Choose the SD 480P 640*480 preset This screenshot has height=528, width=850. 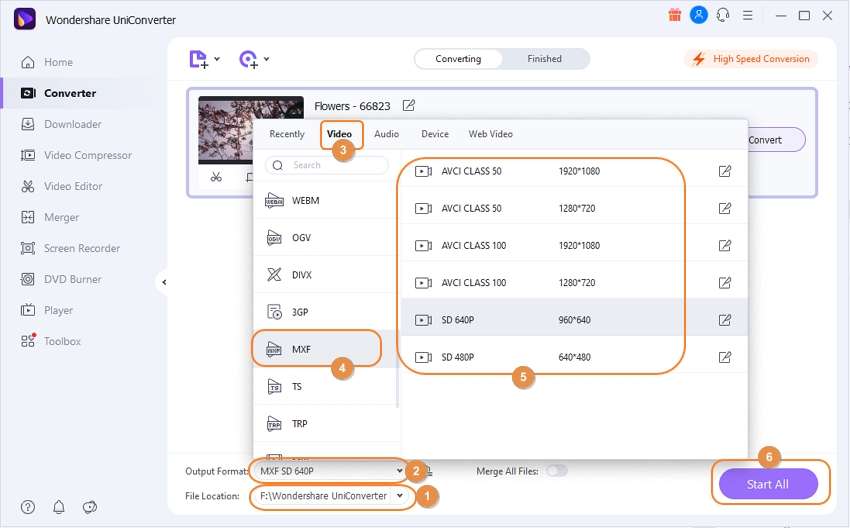coord(574,357)
